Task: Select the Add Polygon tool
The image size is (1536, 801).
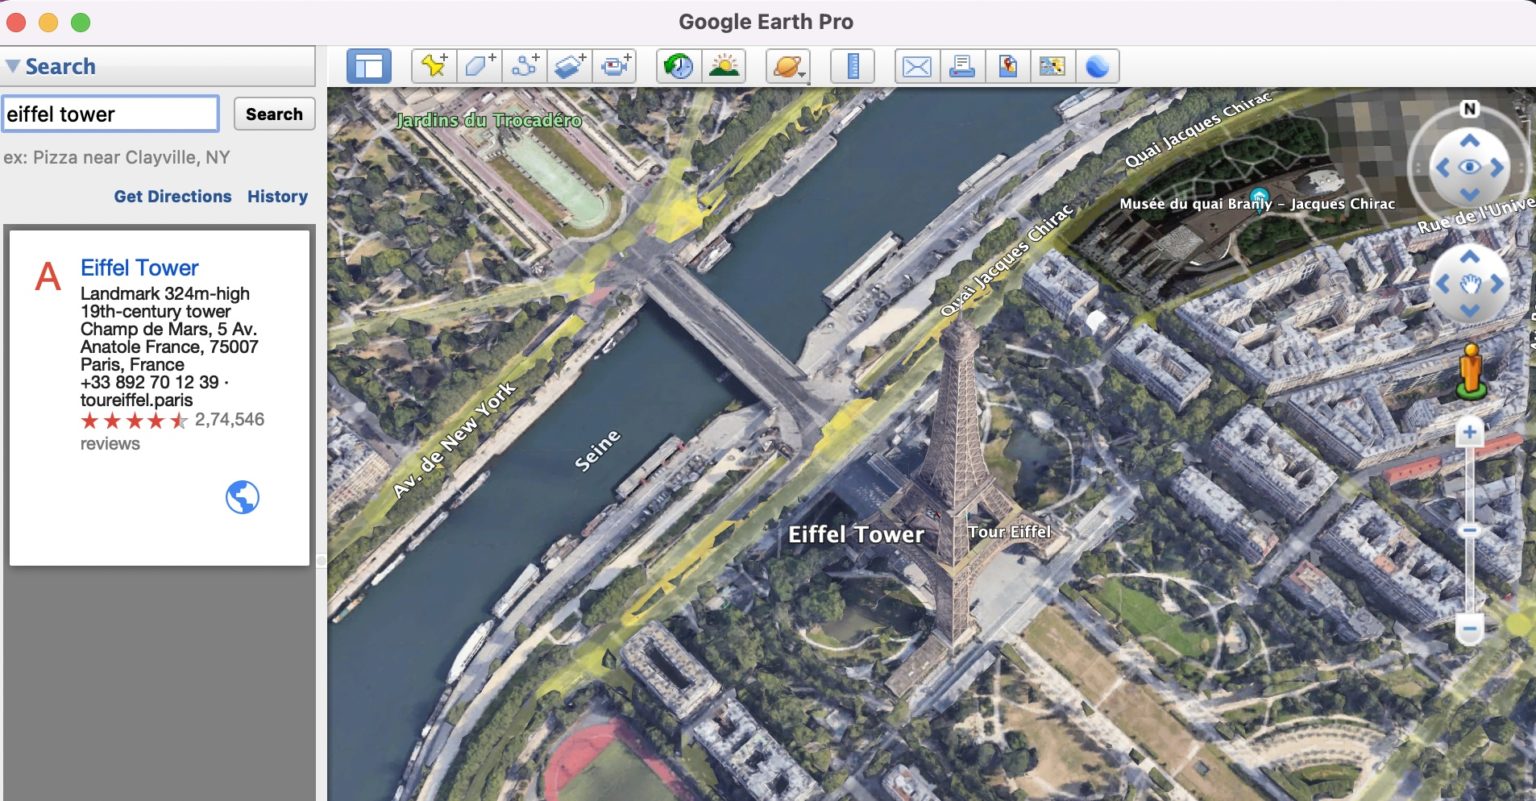Action: 481,65
